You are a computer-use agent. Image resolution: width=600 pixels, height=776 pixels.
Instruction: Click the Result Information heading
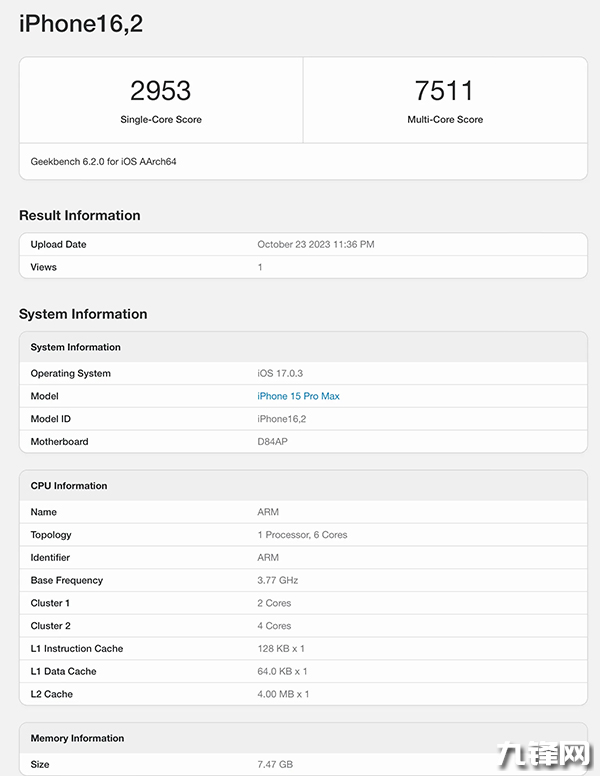pos(79,215)
